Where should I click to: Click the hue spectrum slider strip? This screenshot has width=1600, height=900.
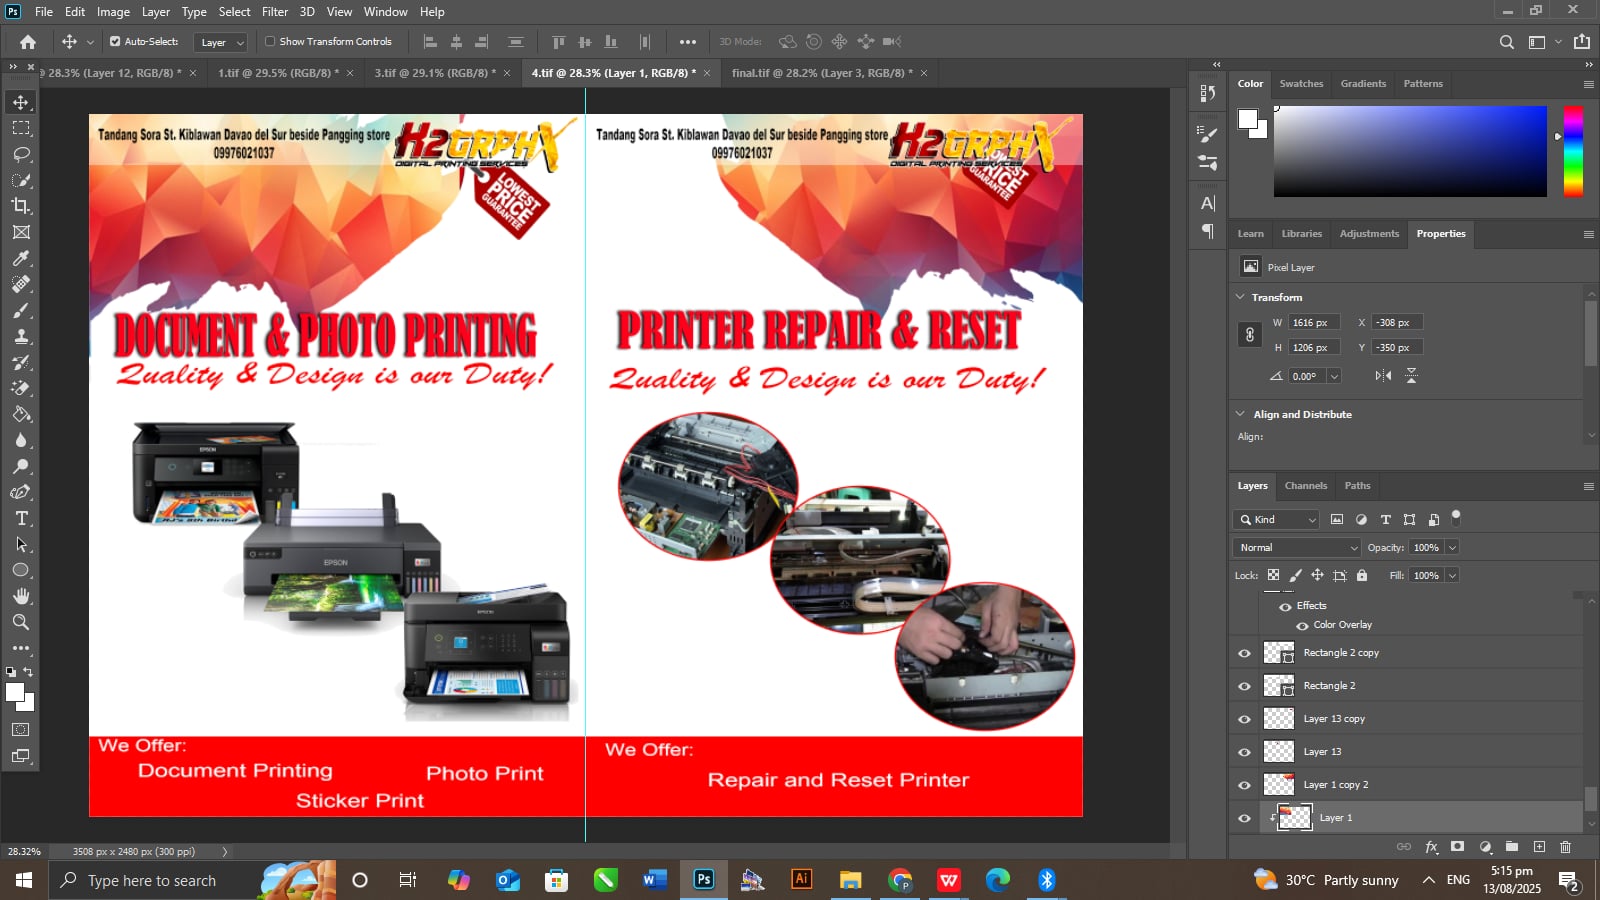click(x=1573, y=150)
